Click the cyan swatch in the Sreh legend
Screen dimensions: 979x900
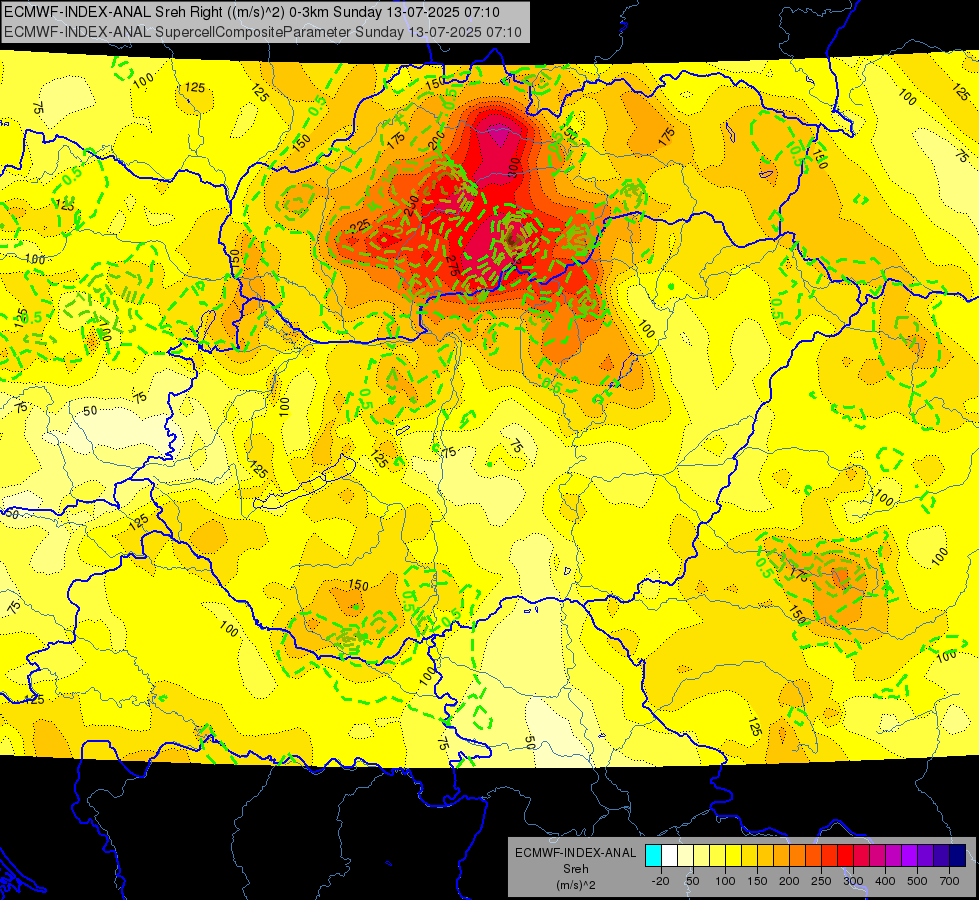click(x=653, y=855)
